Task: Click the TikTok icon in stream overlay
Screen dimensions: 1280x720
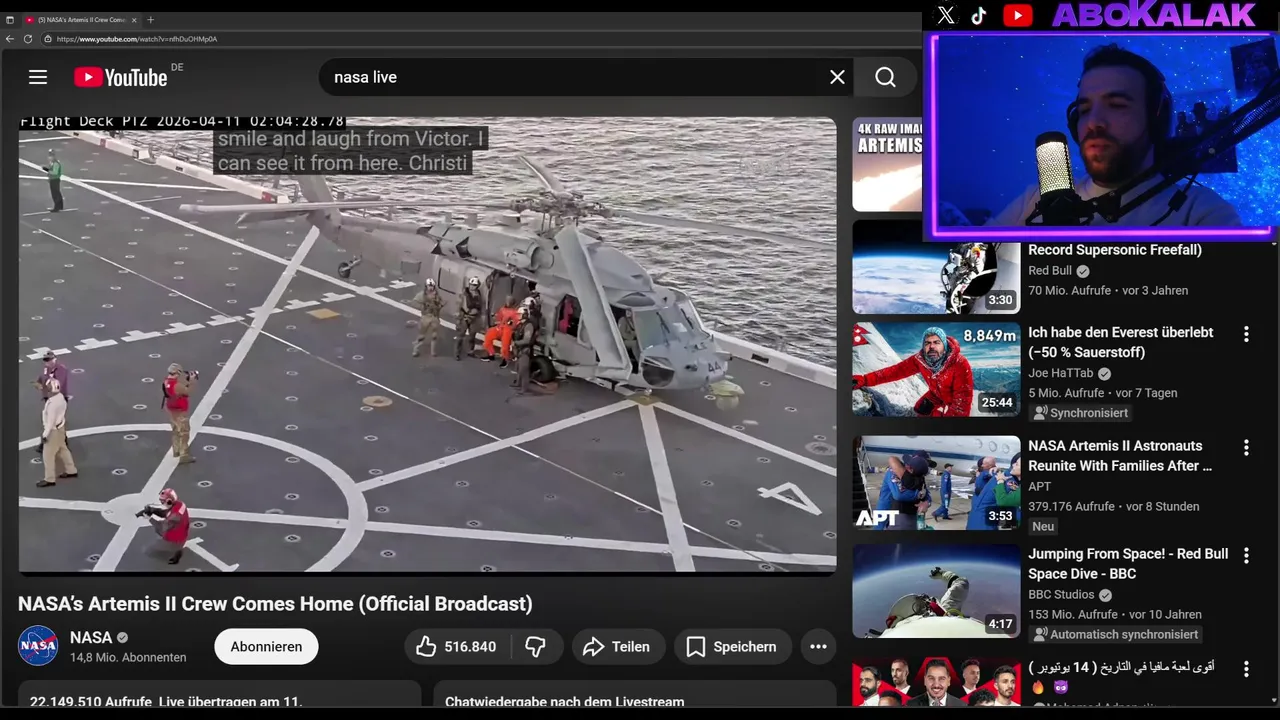Action: click(x=979, y=15)
